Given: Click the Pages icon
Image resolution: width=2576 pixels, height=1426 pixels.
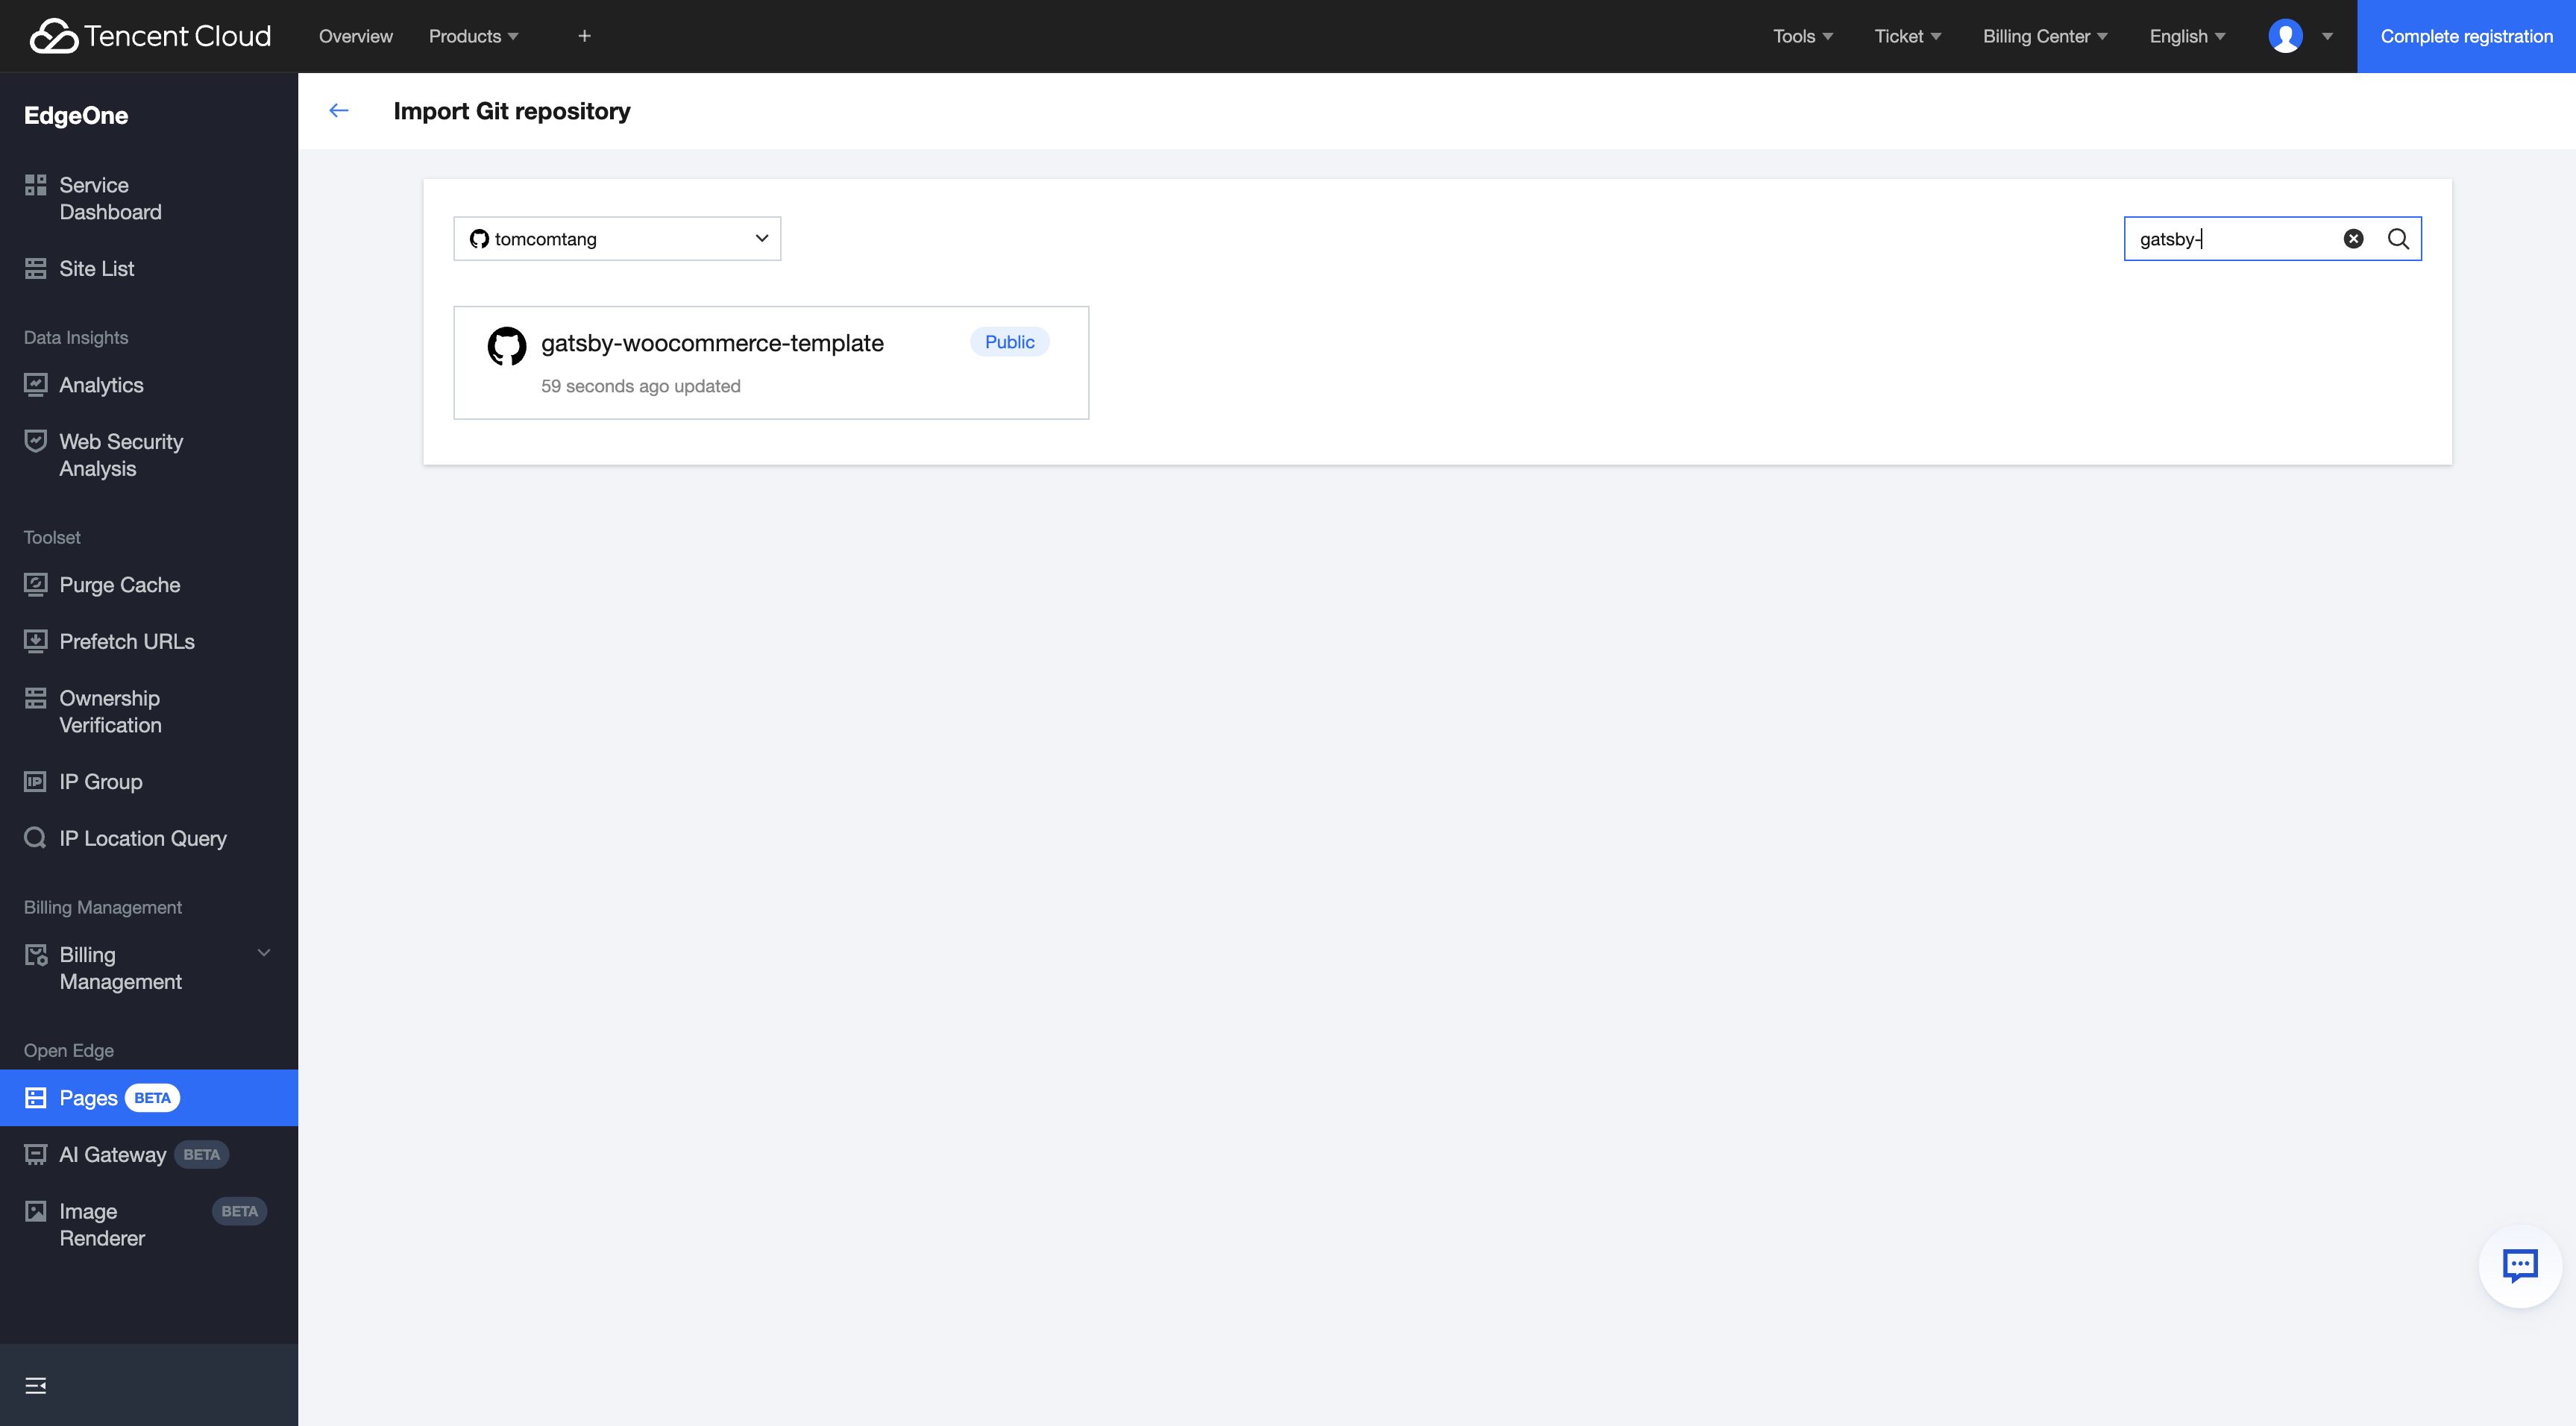Looking at the screenshot, I should [x=35, y=1097].
